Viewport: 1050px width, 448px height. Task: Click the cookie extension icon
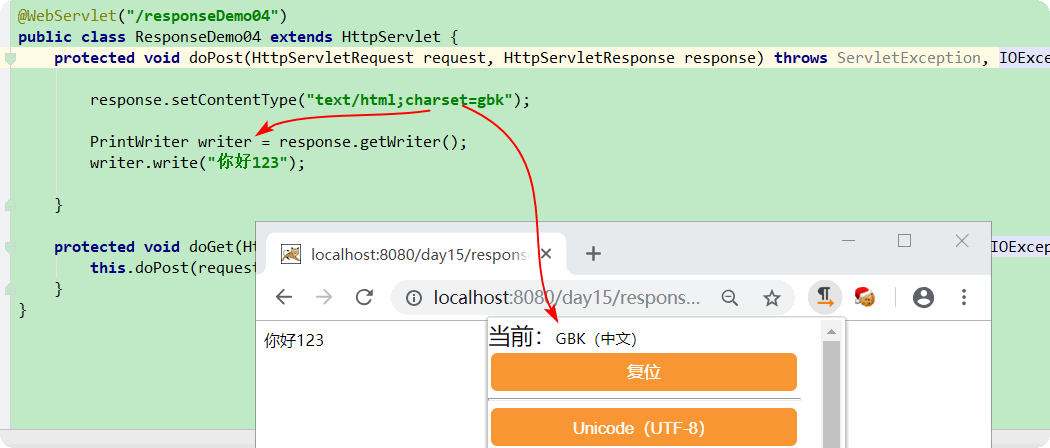pos(865,297)
